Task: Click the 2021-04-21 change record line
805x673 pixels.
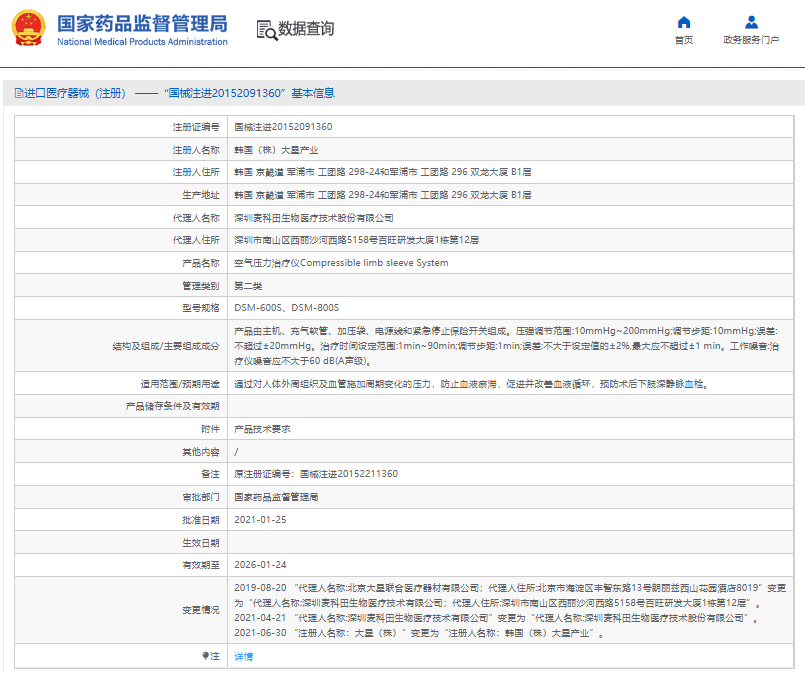Action: (496, 618)
